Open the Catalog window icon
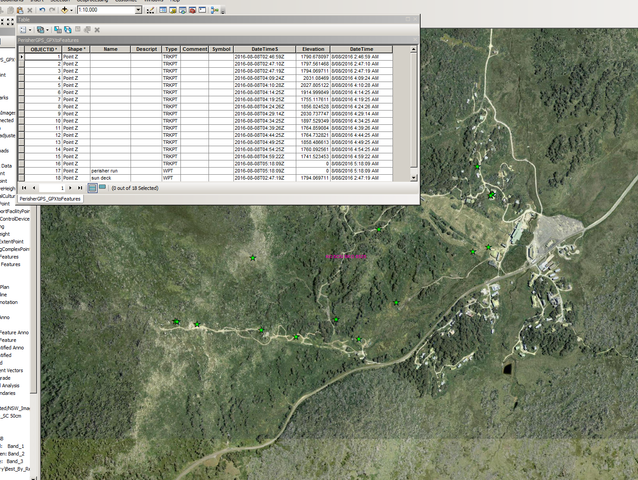 (x=173, y=10)
